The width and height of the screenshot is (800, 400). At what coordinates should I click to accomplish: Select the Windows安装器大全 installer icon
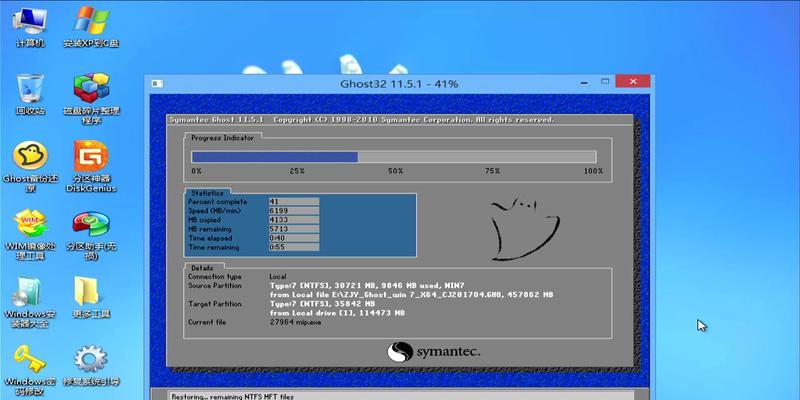tap(31, 302)
